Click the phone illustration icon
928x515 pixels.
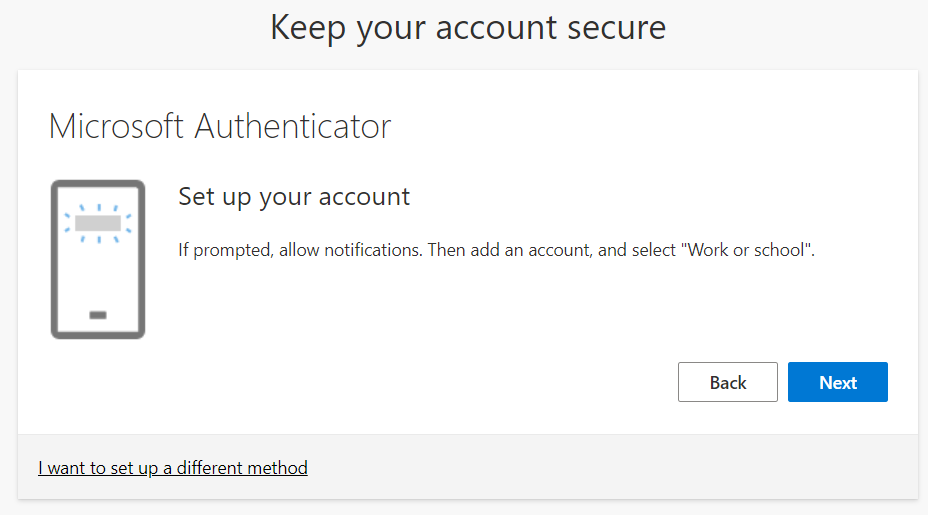click(98, 259)
